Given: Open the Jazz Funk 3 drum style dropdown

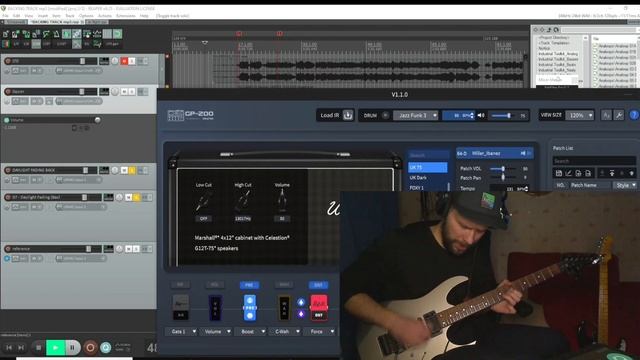Looking at the screenshot, I should click(416, 116).
